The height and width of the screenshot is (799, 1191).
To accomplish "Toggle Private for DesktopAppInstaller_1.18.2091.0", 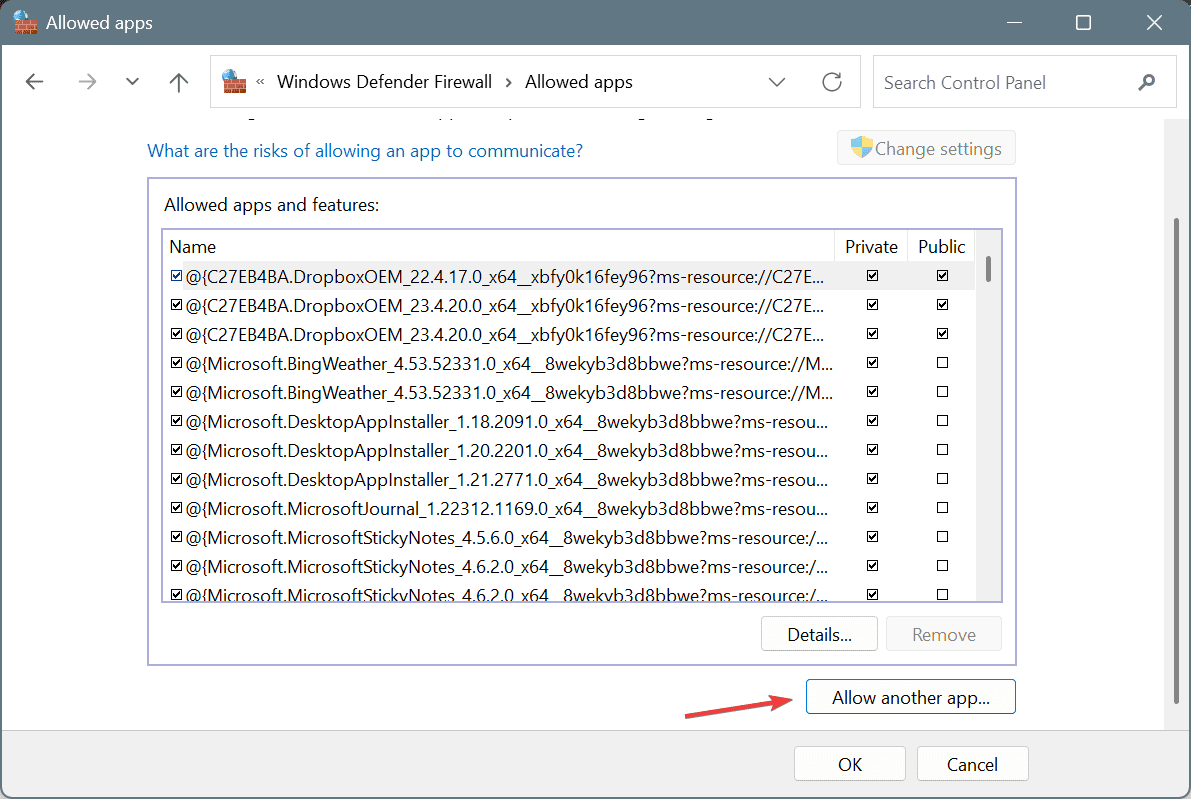I will click(872, 421).
